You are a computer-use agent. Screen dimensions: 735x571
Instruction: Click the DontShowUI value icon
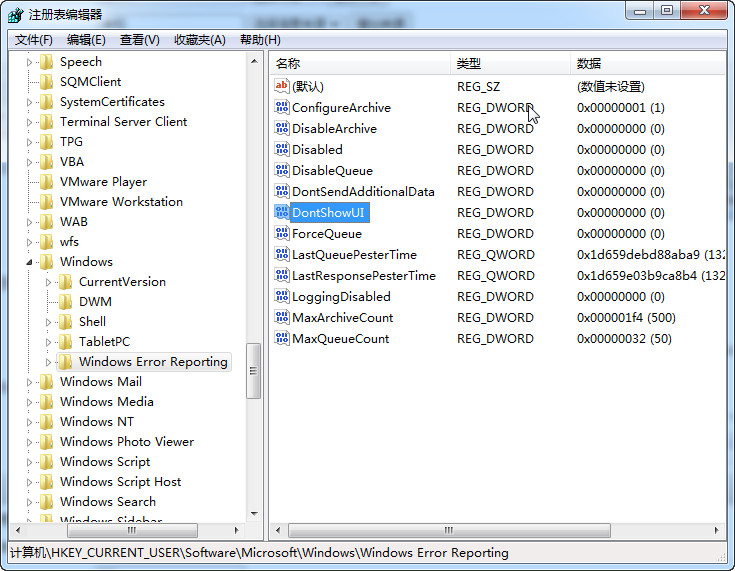281,212
